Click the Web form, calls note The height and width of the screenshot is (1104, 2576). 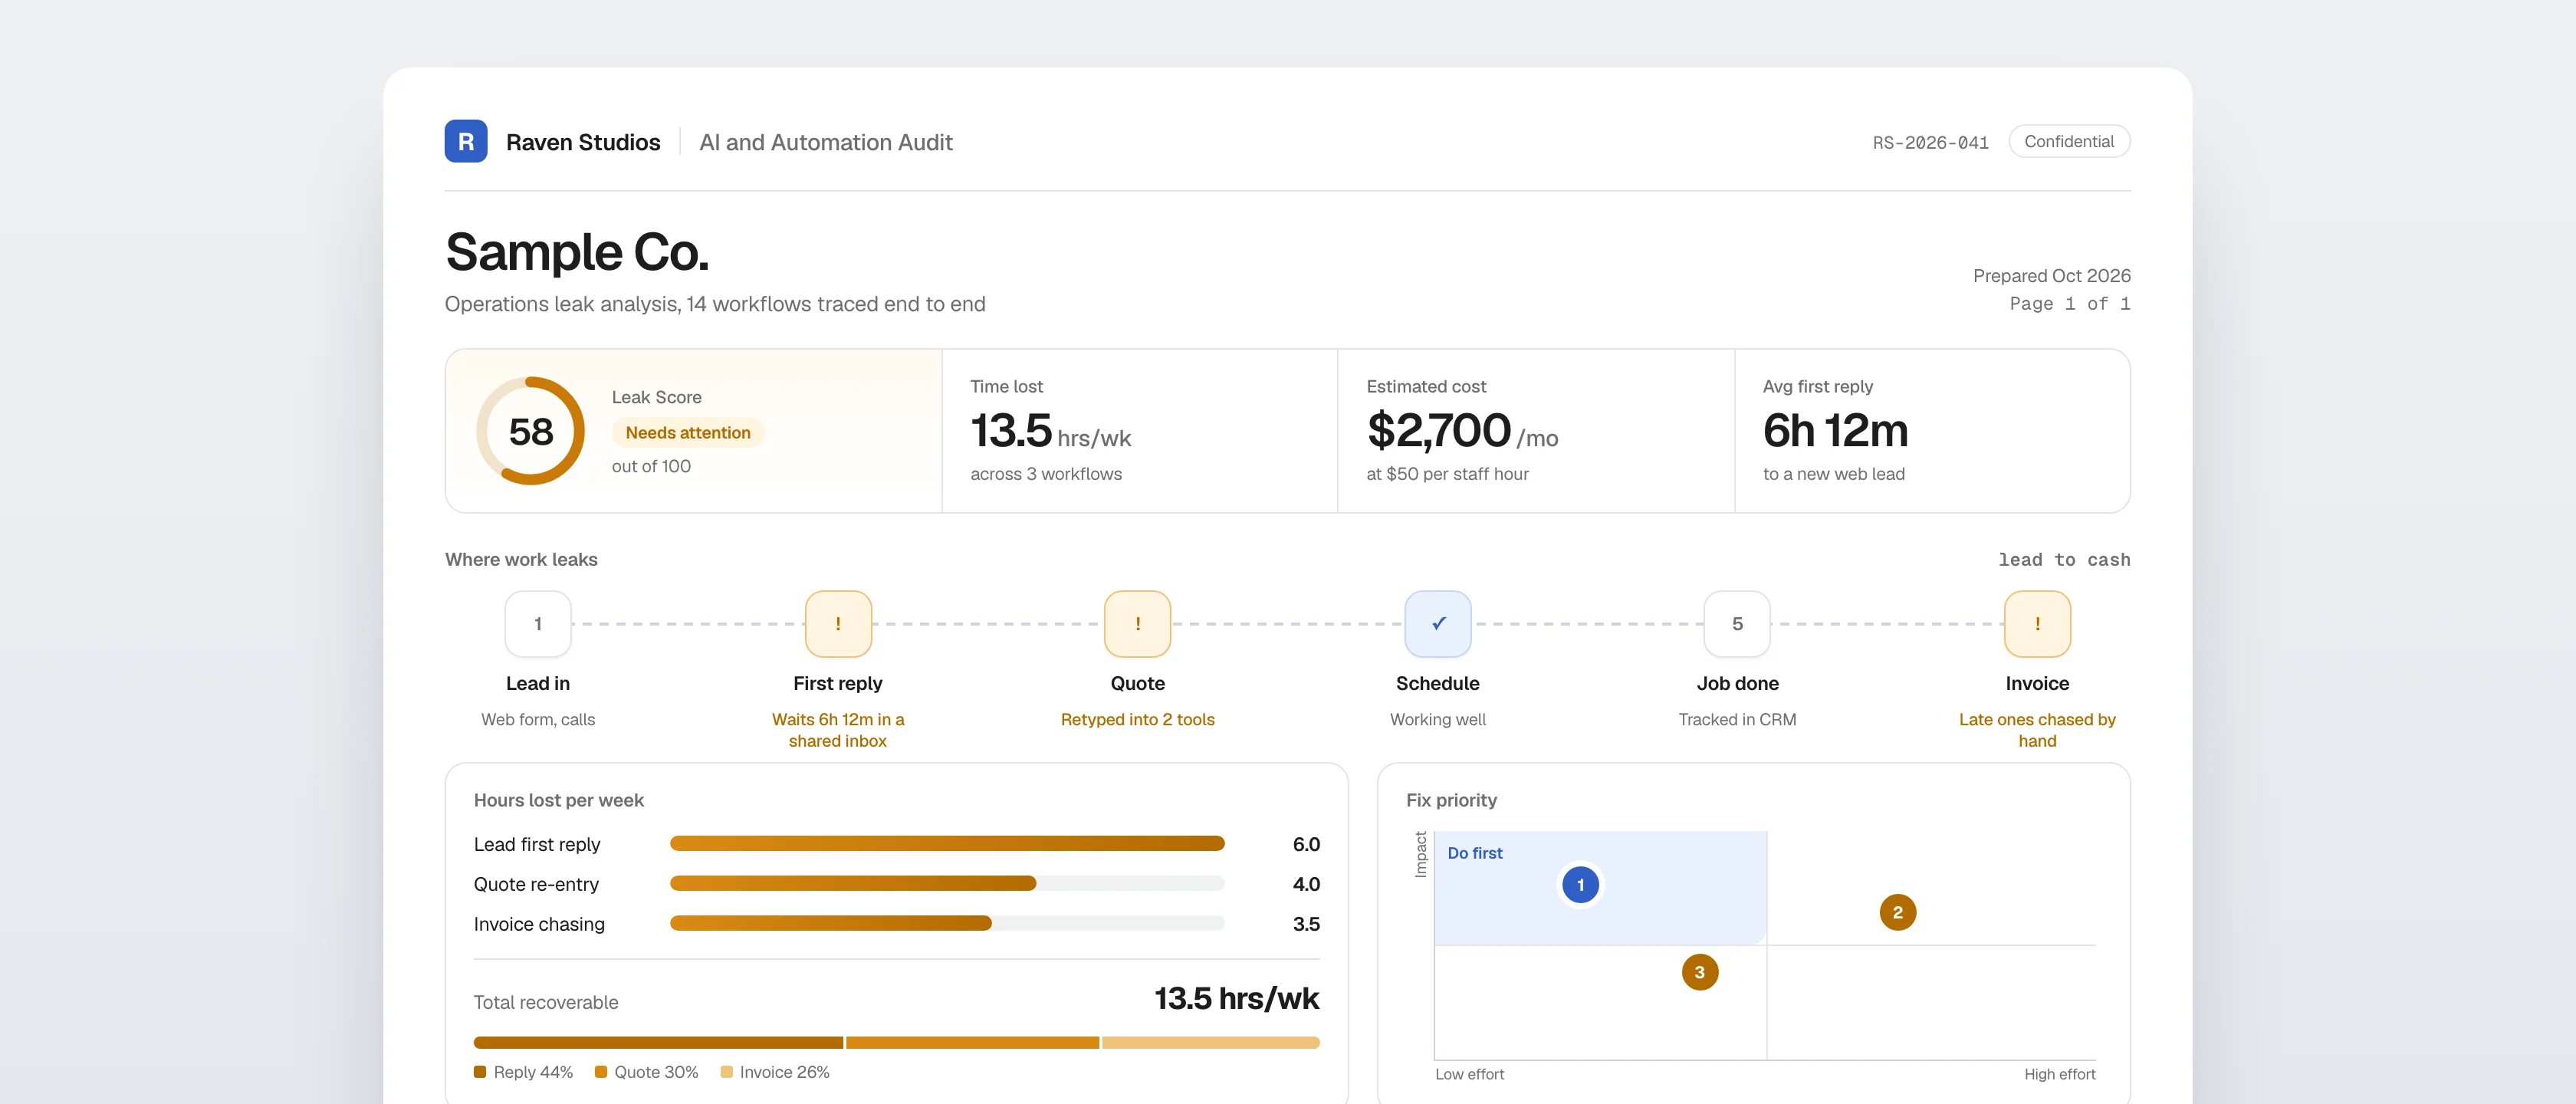tap(538, 719)
